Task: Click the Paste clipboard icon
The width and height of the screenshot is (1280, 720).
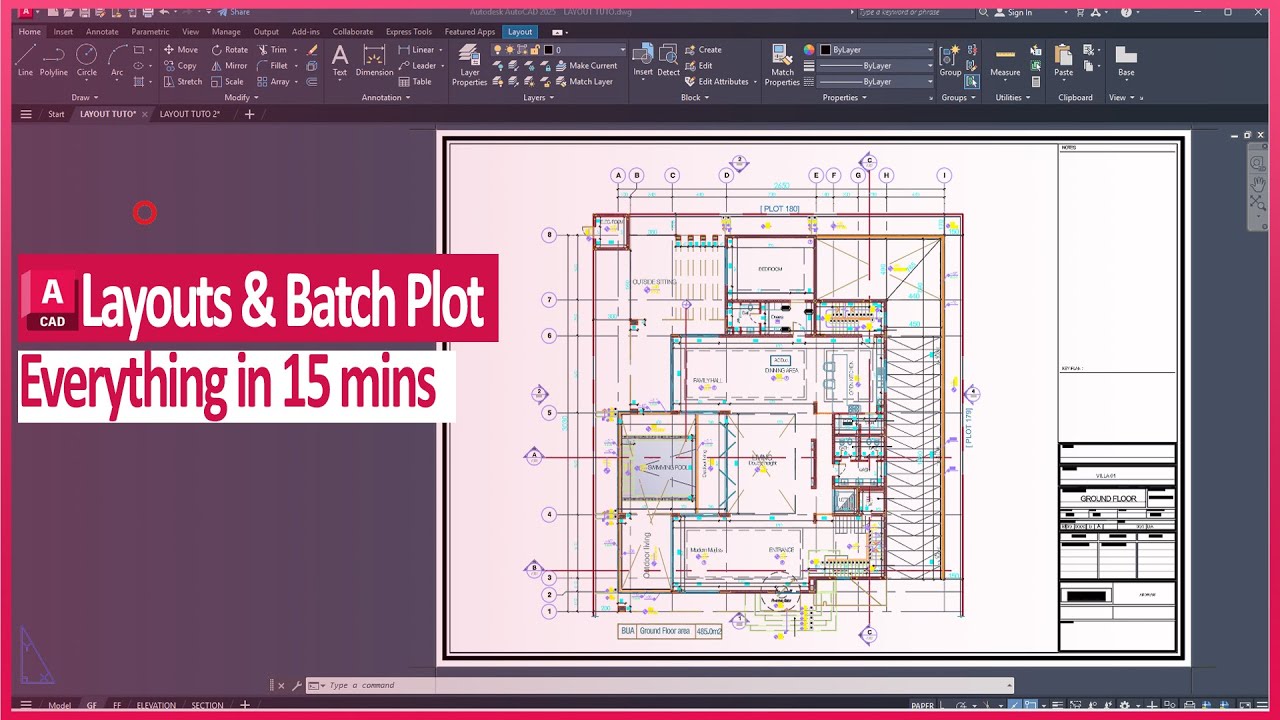Action: (1063, 60)
